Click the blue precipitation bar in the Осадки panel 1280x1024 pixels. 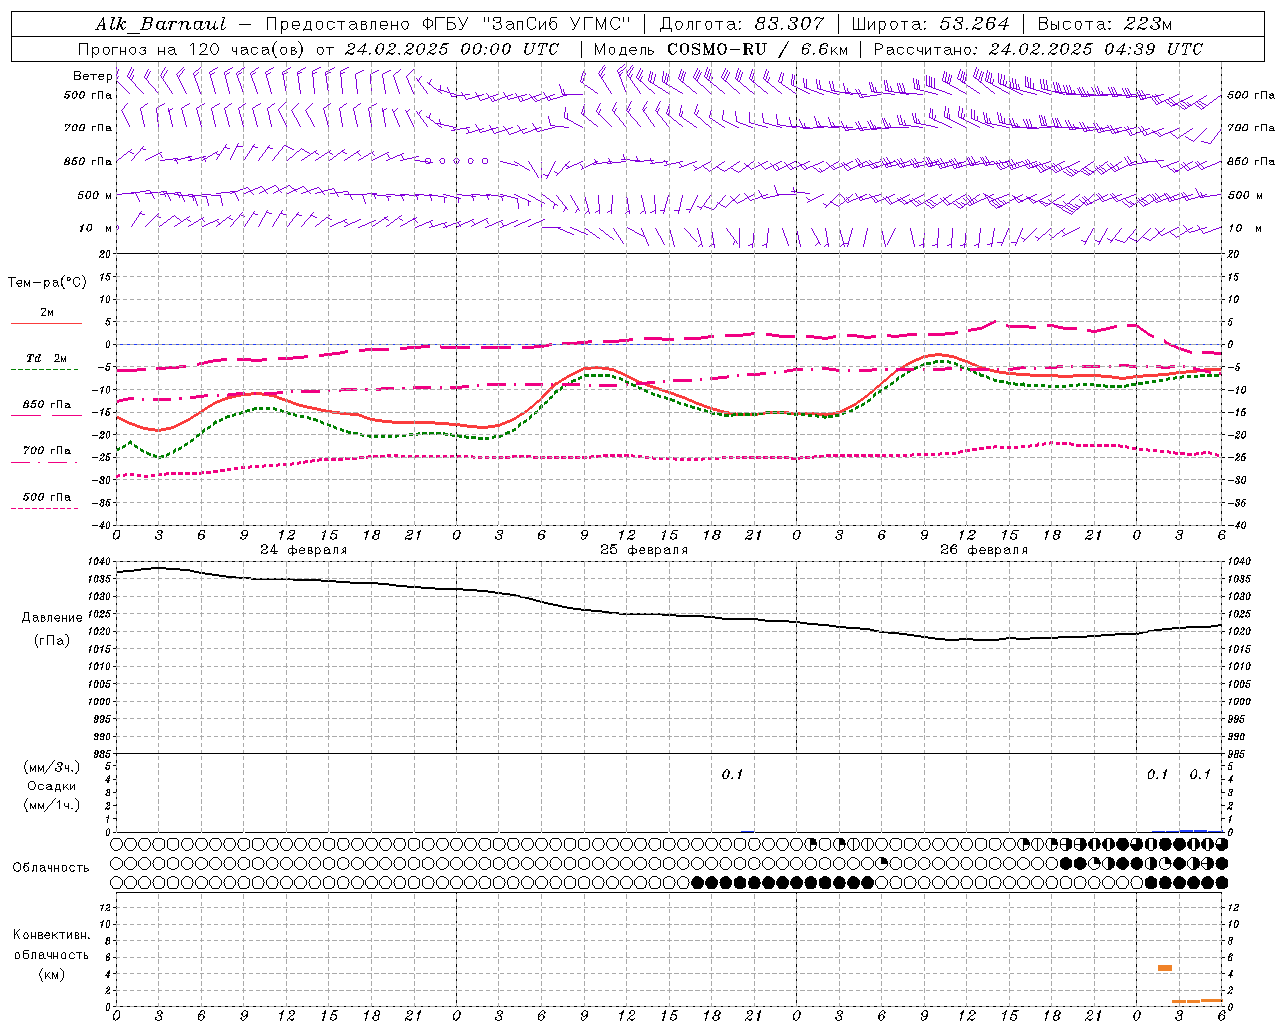(1193, 830)
